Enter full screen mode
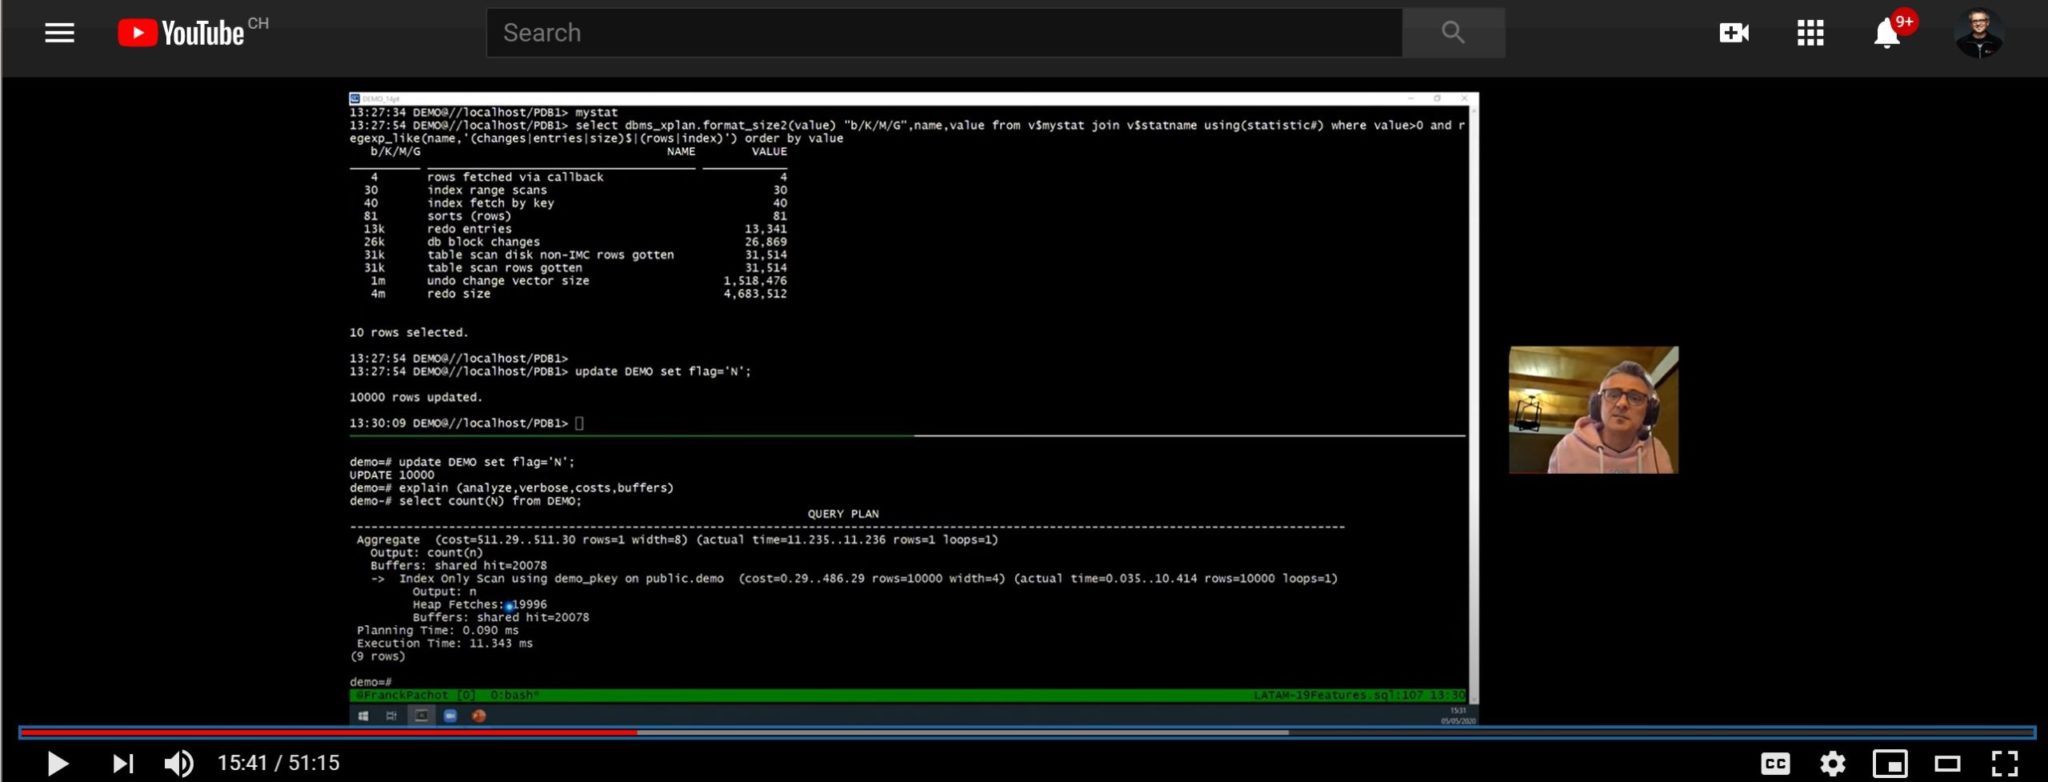The image size is (2048, 782). 2004,764
